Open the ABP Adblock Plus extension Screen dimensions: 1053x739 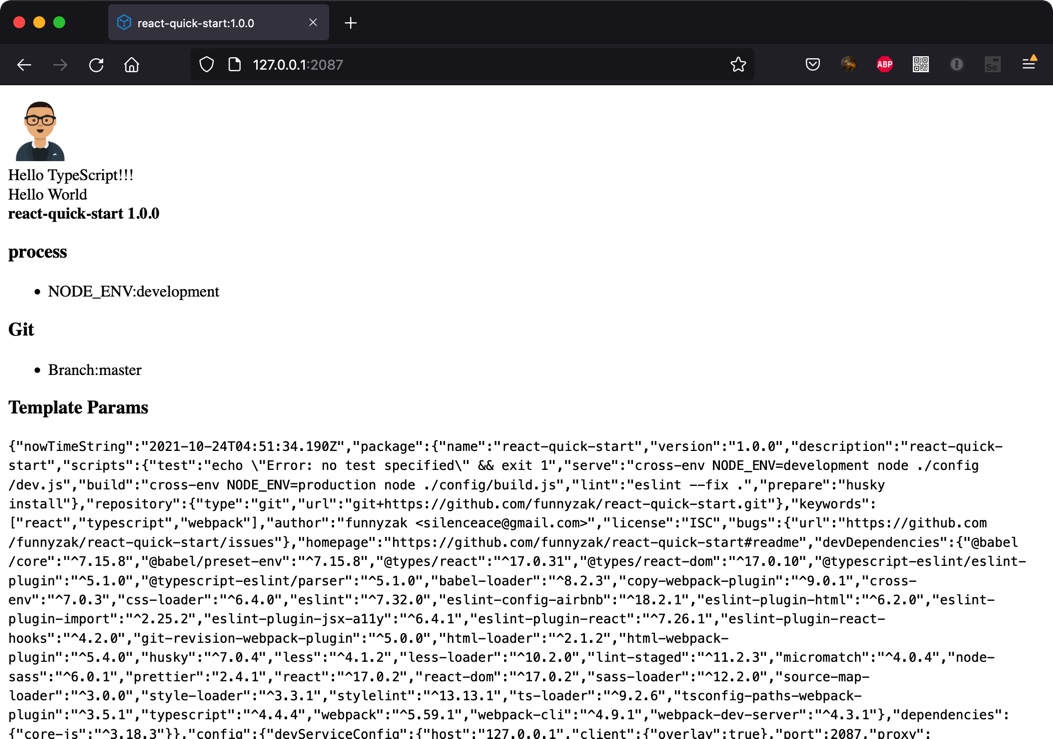point(884,64)
